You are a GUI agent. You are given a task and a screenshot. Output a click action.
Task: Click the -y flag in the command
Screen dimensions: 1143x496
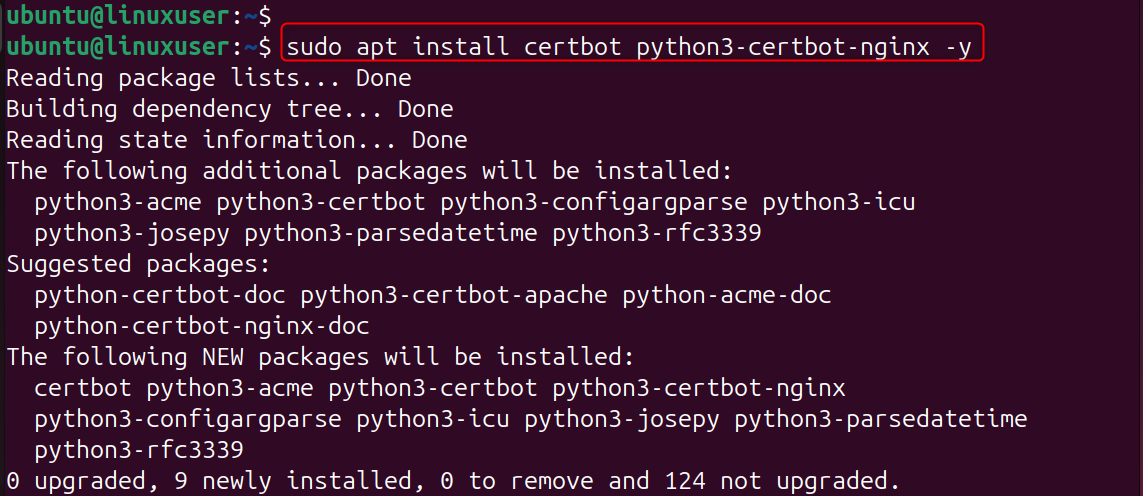[x=956, y=47]
